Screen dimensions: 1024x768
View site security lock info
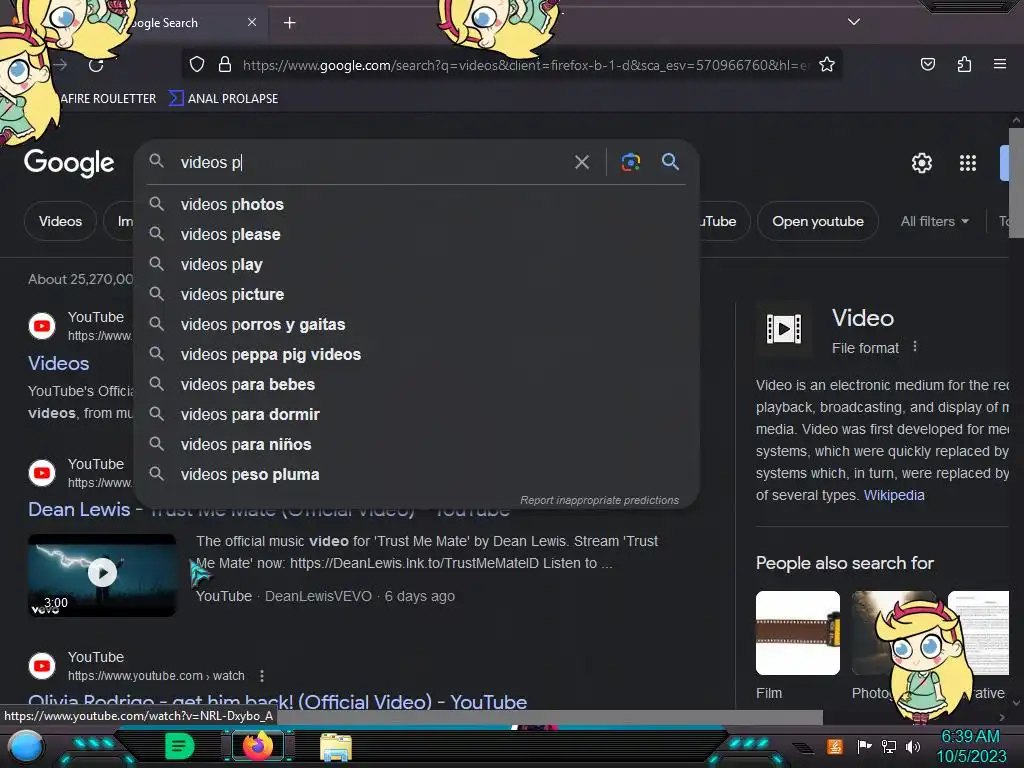(225, 64)
